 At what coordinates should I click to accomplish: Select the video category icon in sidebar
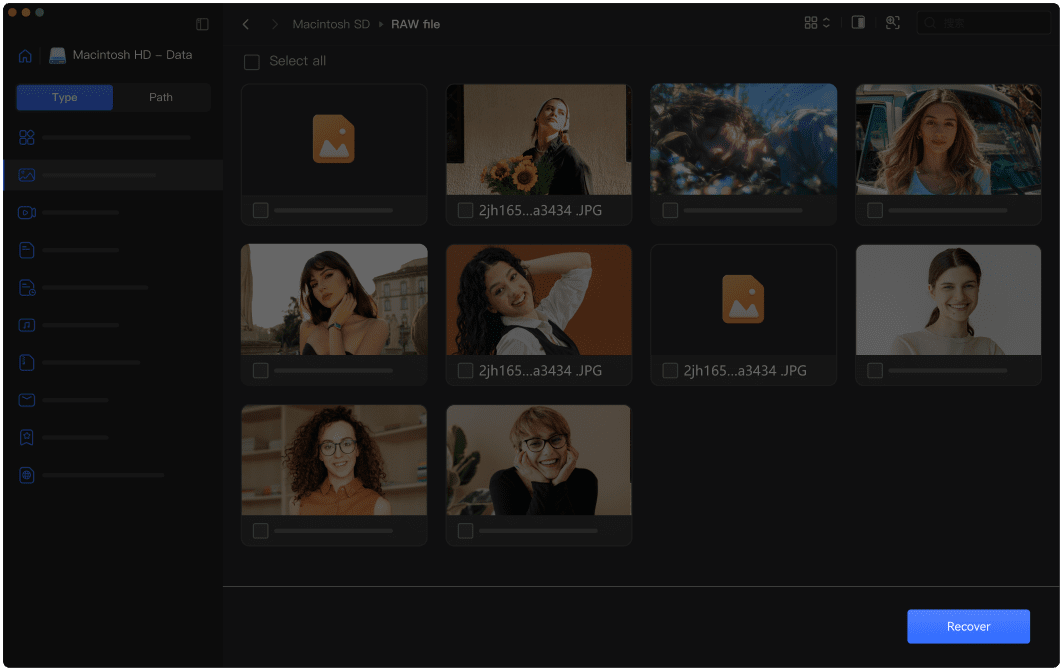pos(27,213)
